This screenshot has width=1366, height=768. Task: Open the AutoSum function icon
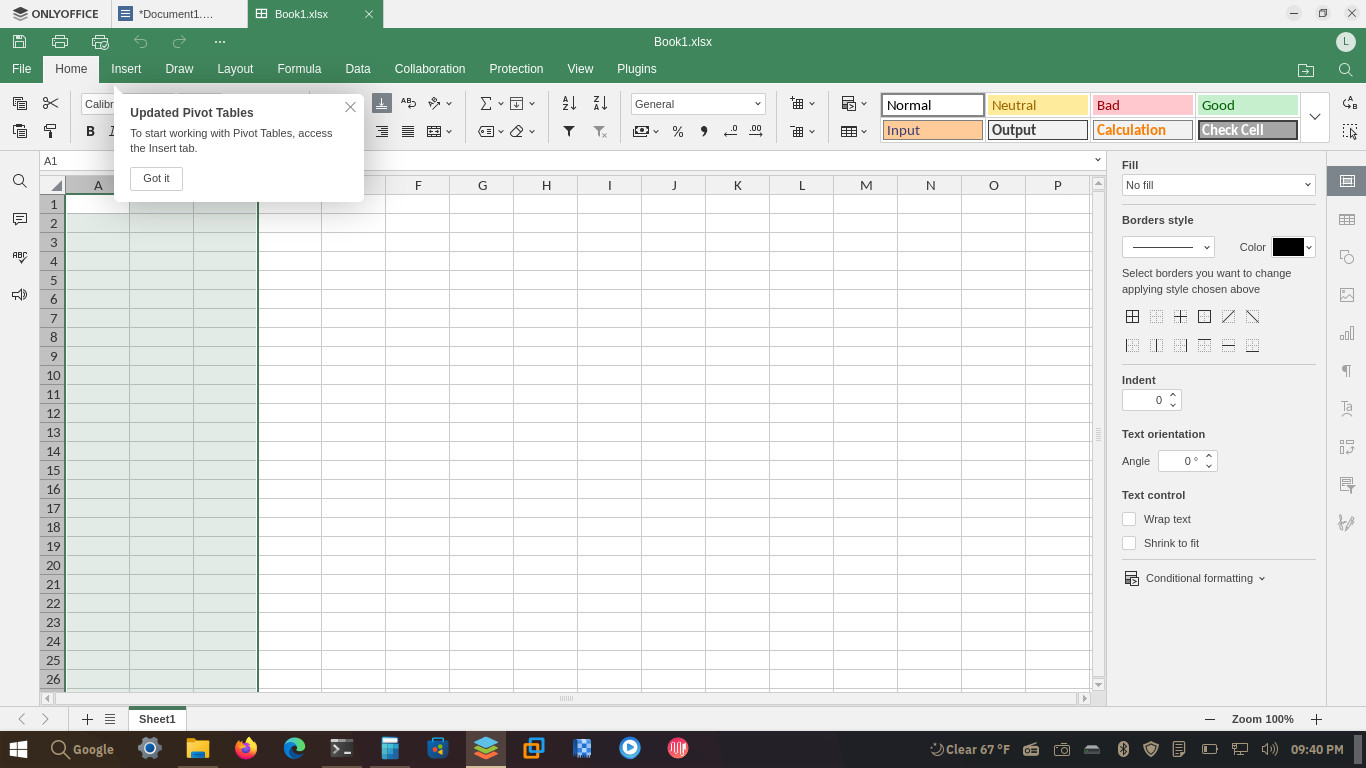(x=486, y=103)
